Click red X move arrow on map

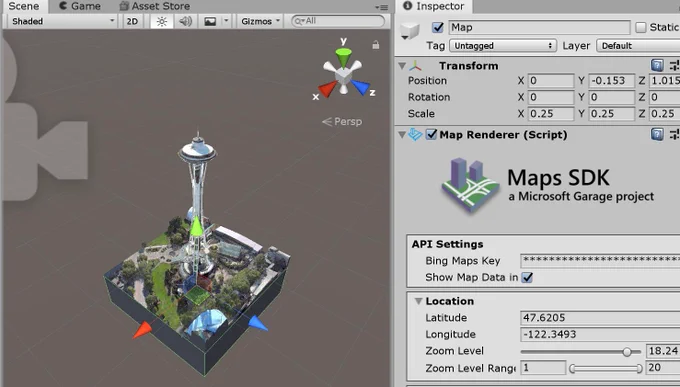(142, 330)
